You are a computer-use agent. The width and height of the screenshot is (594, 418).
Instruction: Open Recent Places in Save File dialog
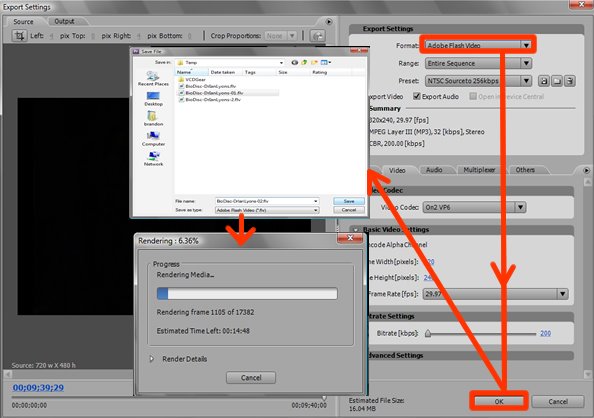pyautogui.click(x=153, y=79)
